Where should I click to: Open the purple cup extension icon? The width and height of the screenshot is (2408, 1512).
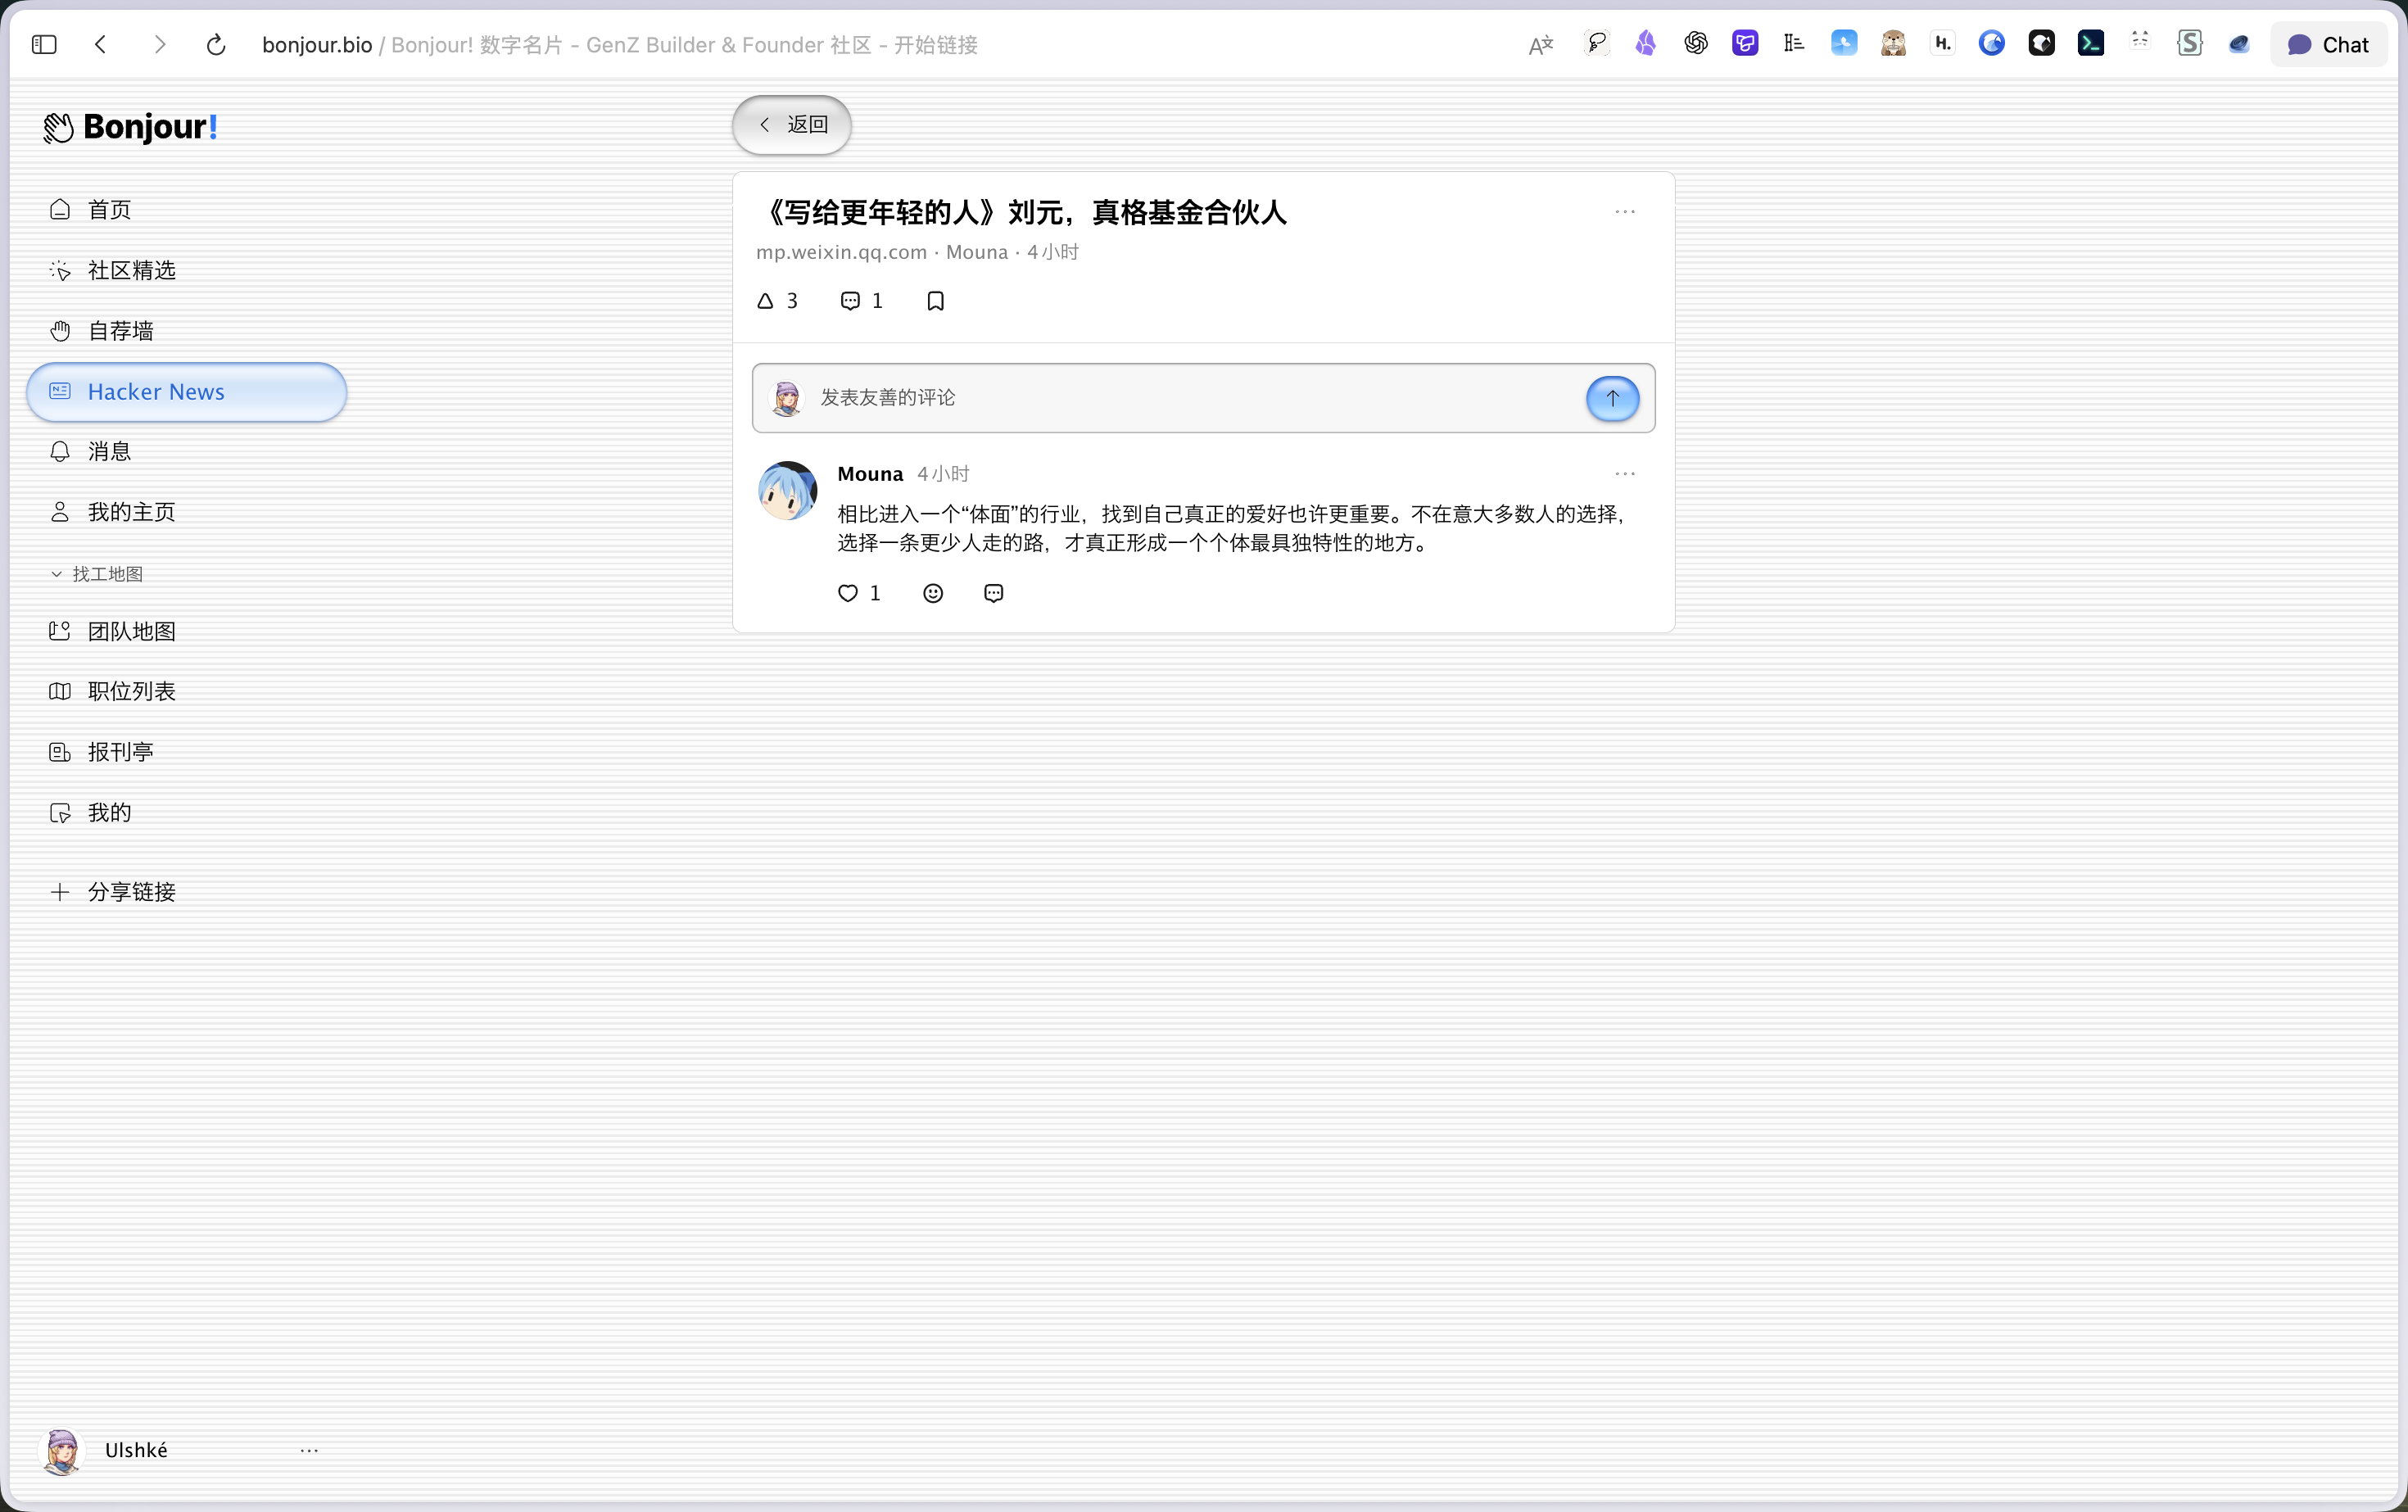click(1745, 43)
